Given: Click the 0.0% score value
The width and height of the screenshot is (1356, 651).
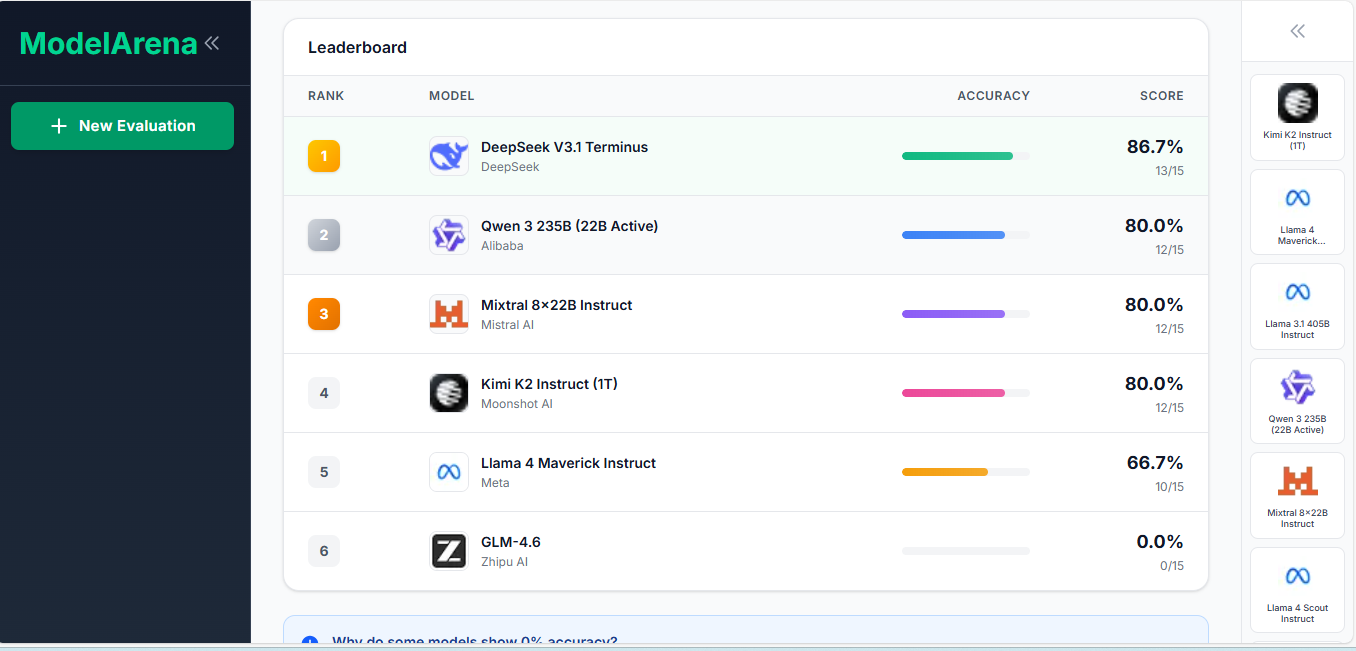Looking at the screenshot, I should click(1160, 542).
